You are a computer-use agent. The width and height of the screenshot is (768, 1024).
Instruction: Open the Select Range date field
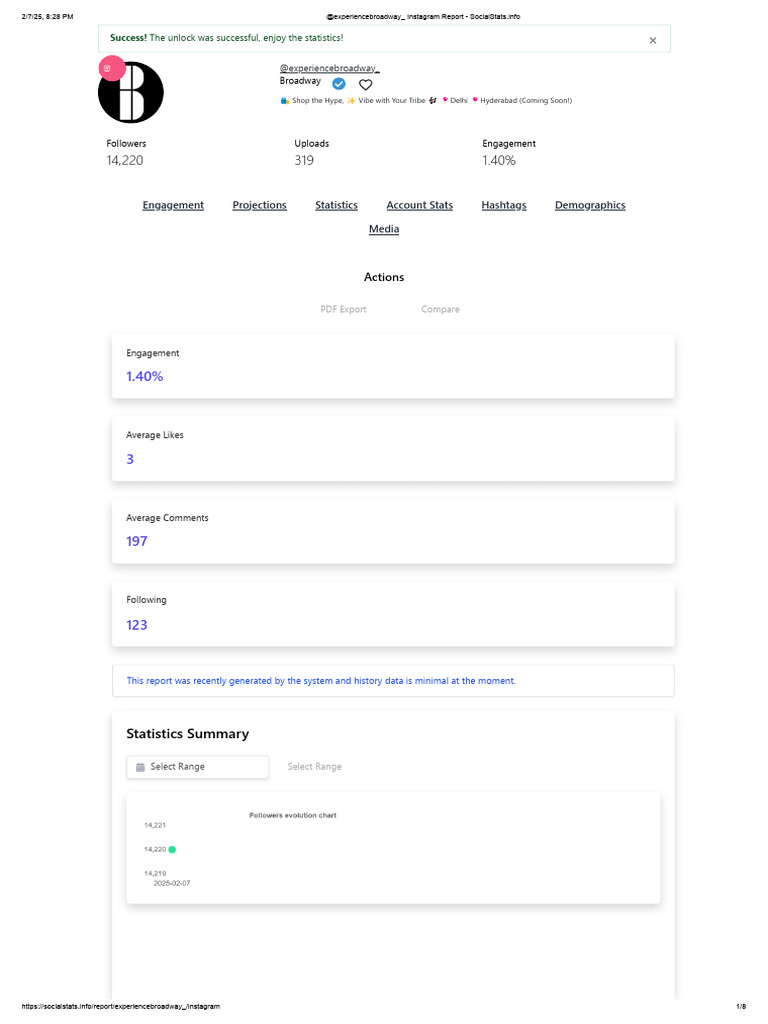pos(198,767)
